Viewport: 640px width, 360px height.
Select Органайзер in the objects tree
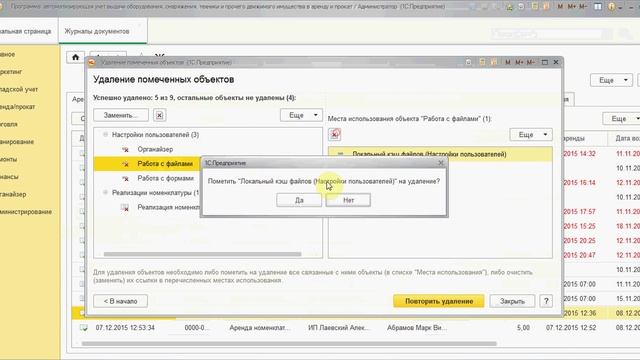coord(155,149)
